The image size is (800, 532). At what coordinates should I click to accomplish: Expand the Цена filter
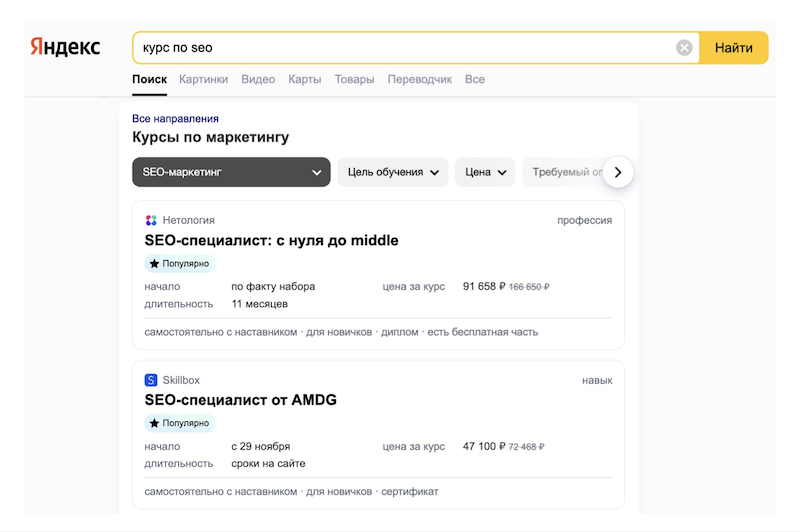click(x=485, y=172)
